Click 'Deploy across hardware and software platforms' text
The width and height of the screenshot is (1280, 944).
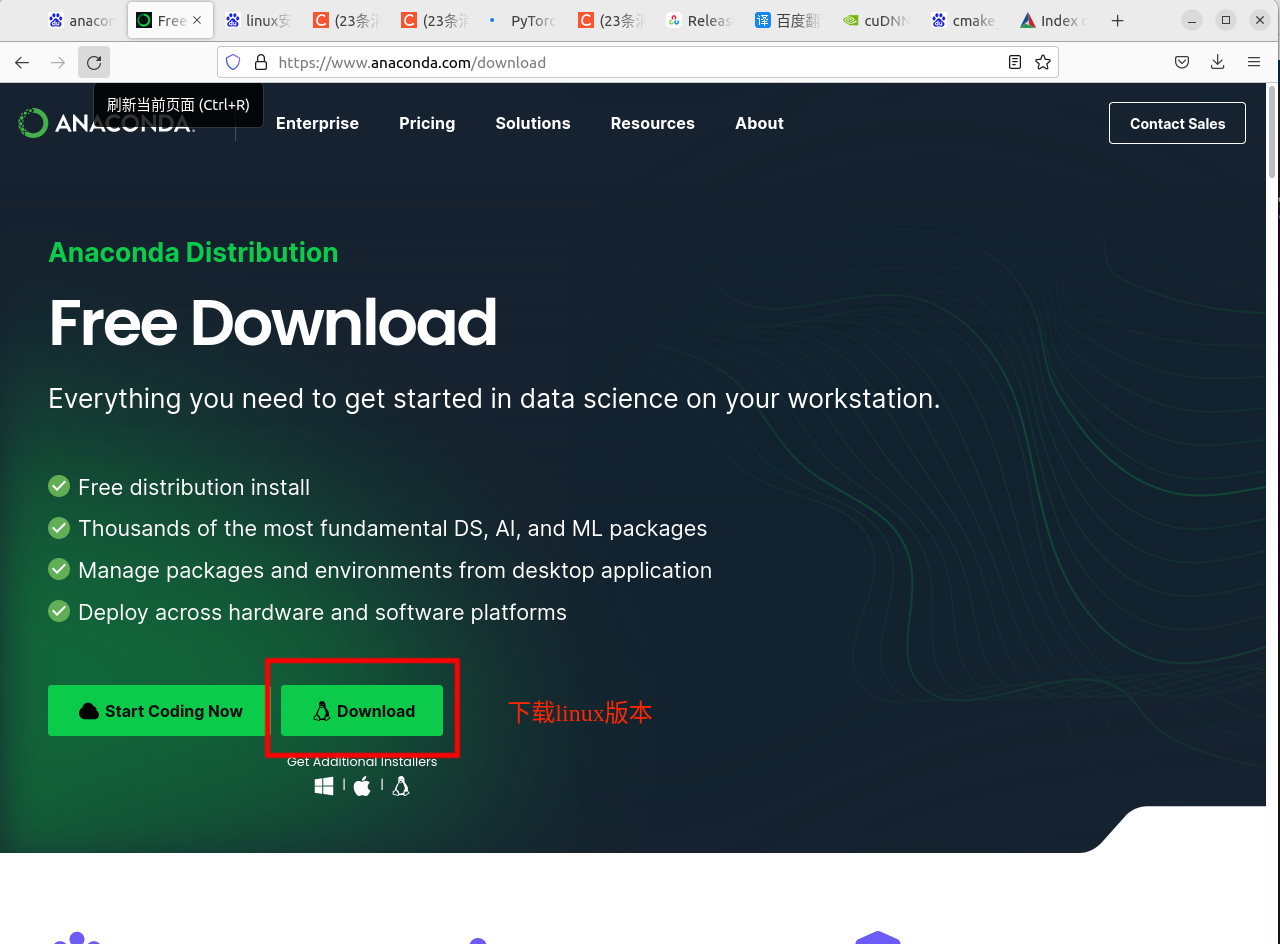click(x=322, y=612)
